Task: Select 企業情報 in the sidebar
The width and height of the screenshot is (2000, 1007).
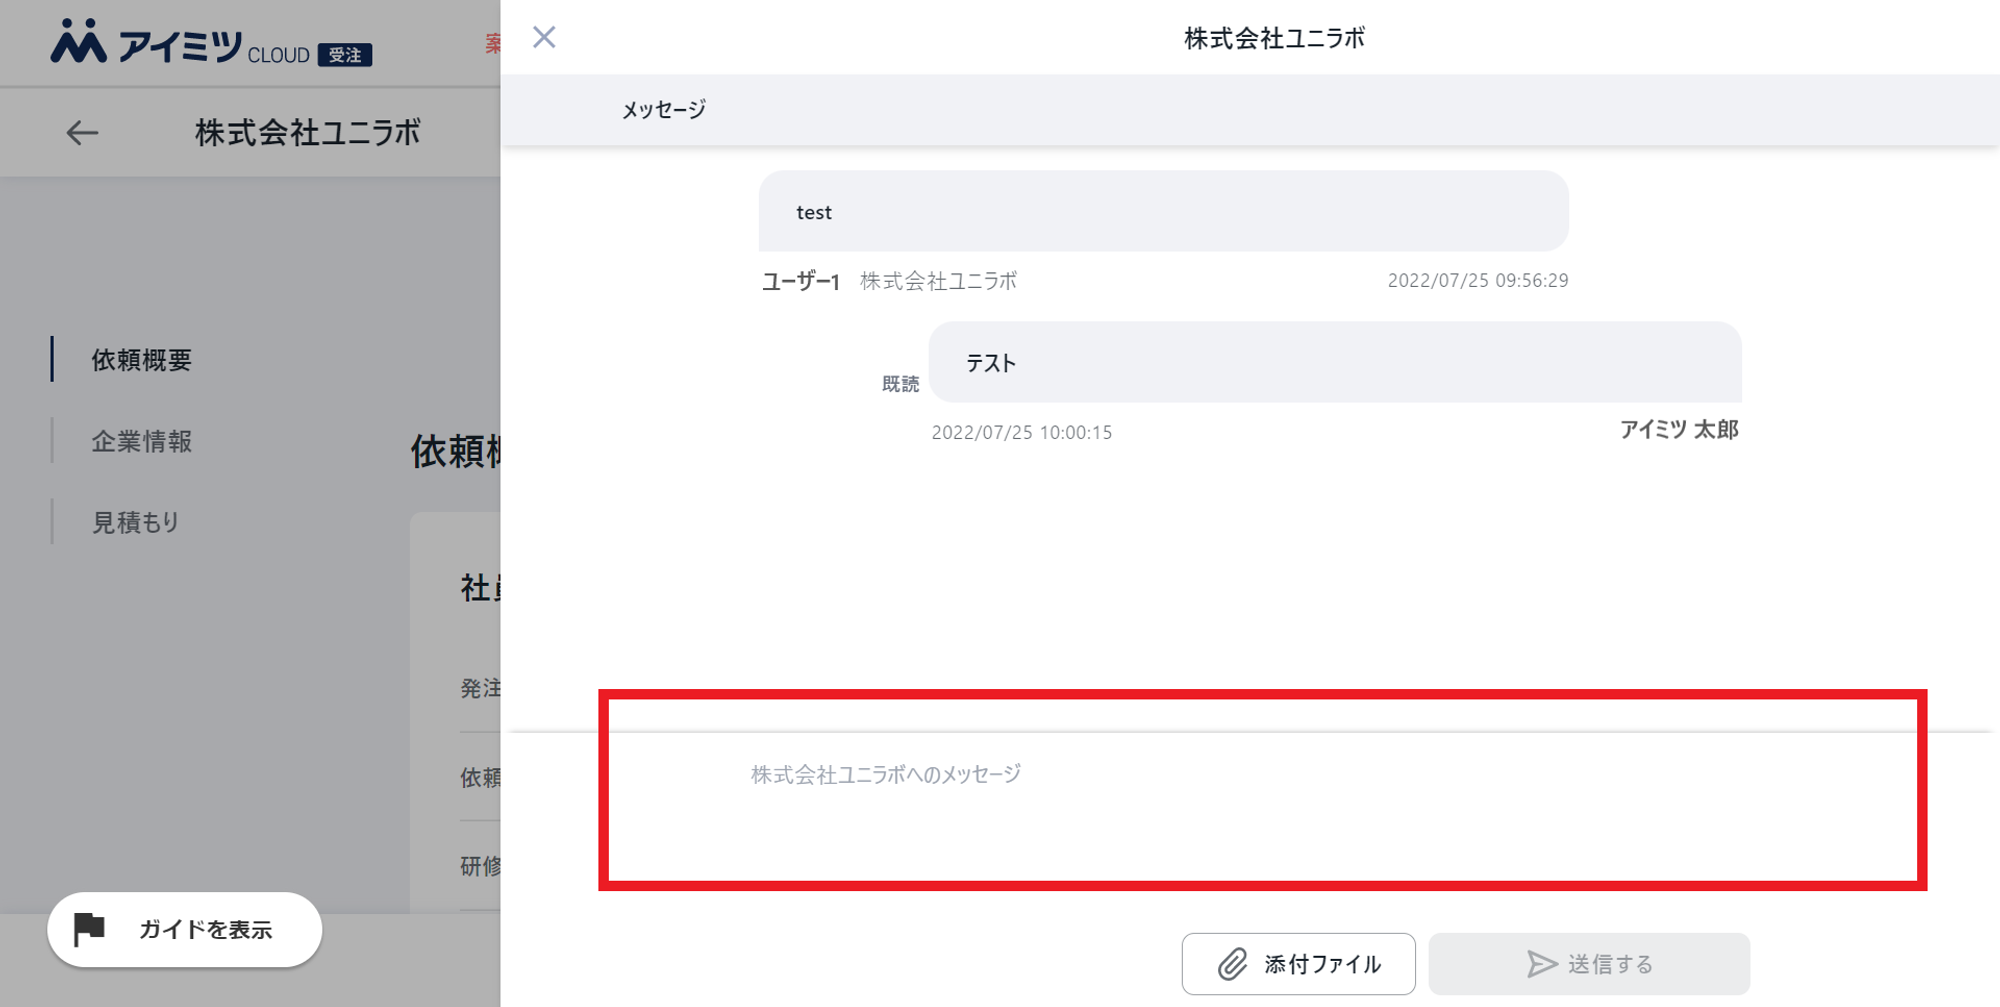Action: tap(141, 441)
